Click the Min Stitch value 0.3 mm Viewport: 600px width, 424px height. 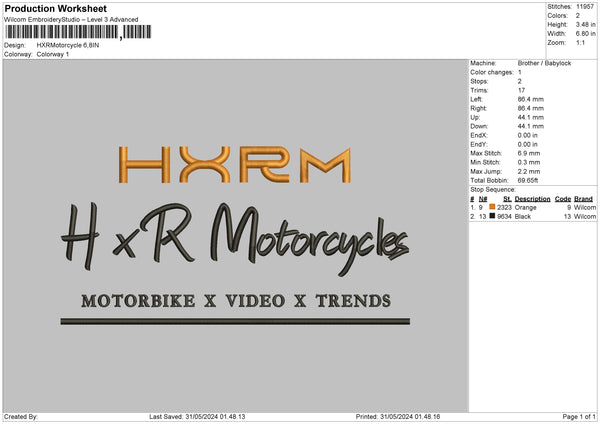(529, 163)
